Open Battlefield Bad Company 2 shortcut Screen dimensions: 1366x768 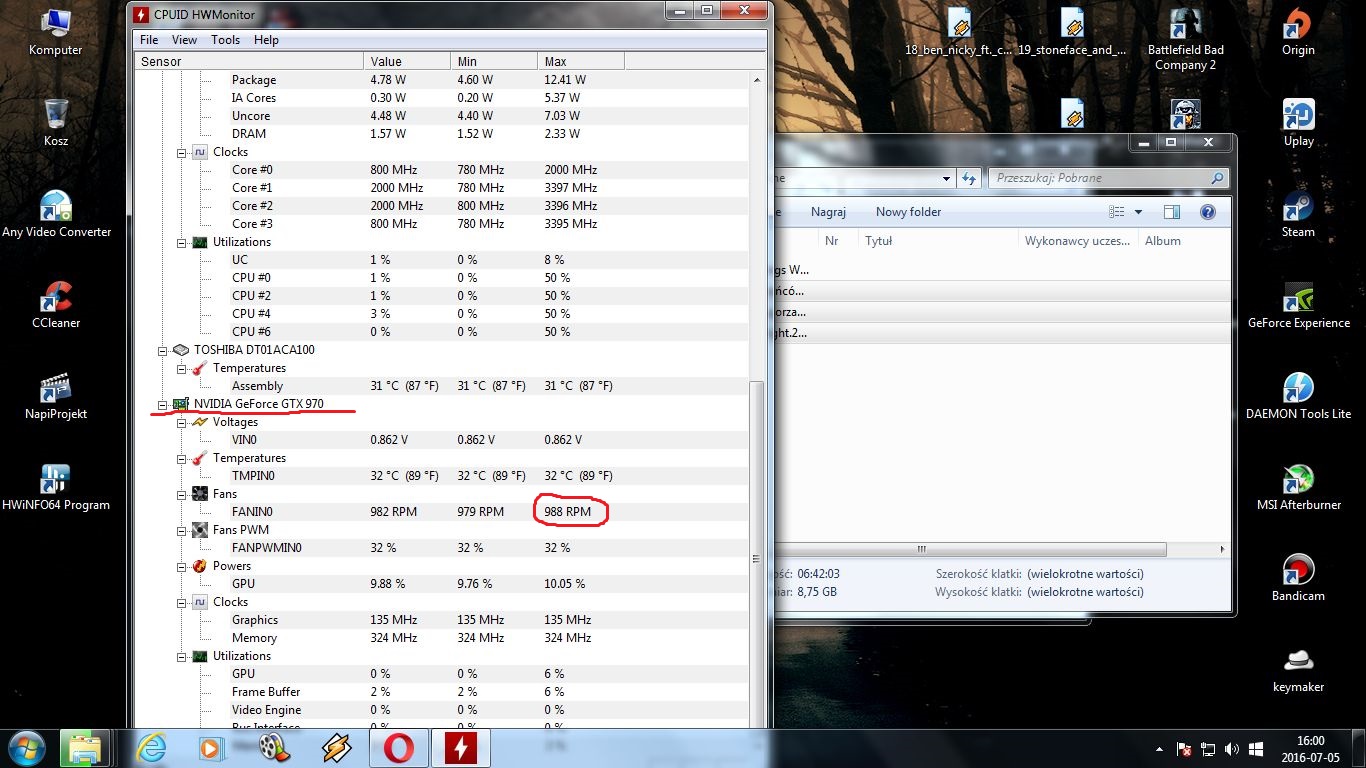coord(1185,40)
